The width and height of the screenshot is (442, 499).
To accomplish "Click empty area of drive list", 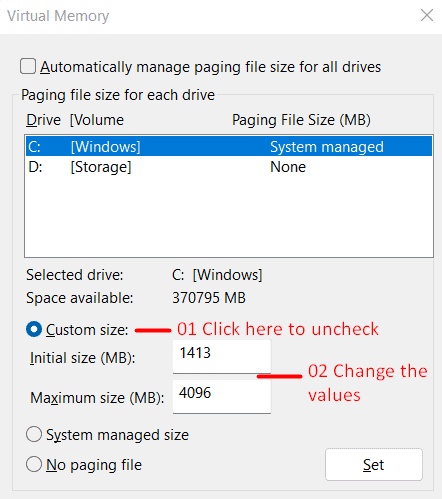I will (x=229, y=217).
